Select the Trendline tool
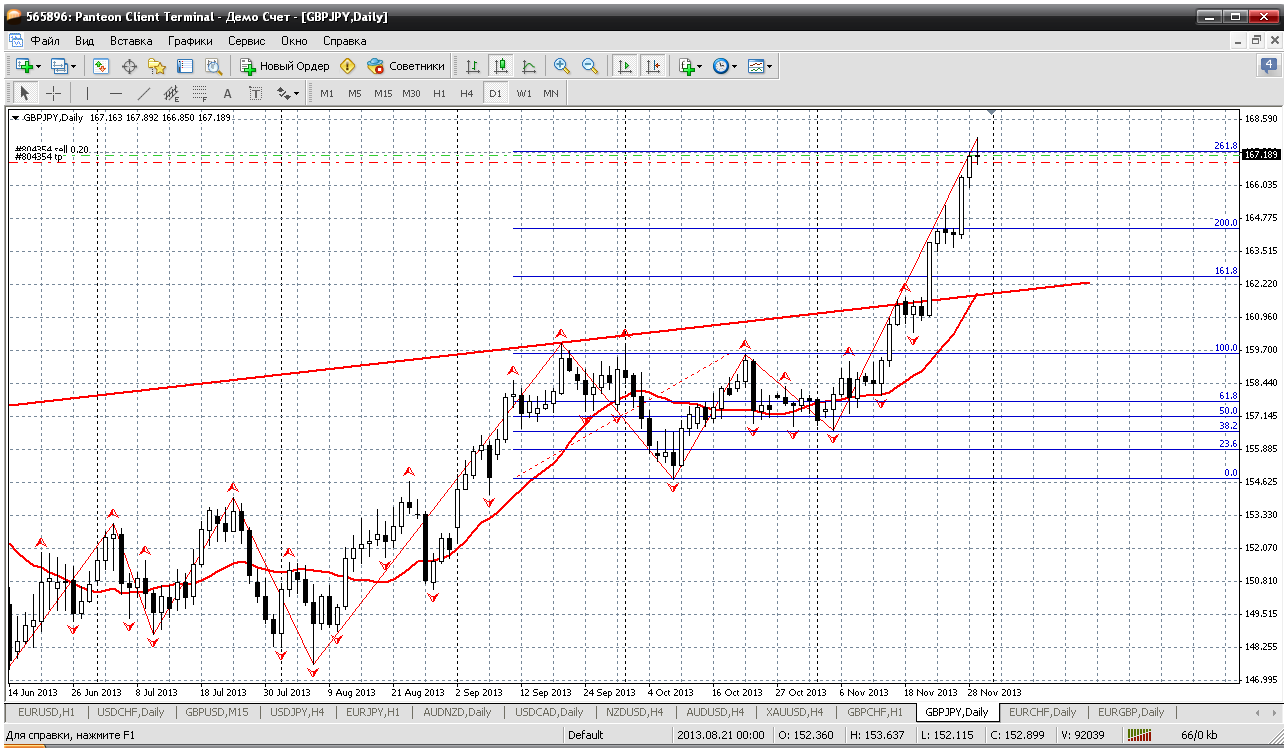The image size is (1288, 748). [143, 93]
